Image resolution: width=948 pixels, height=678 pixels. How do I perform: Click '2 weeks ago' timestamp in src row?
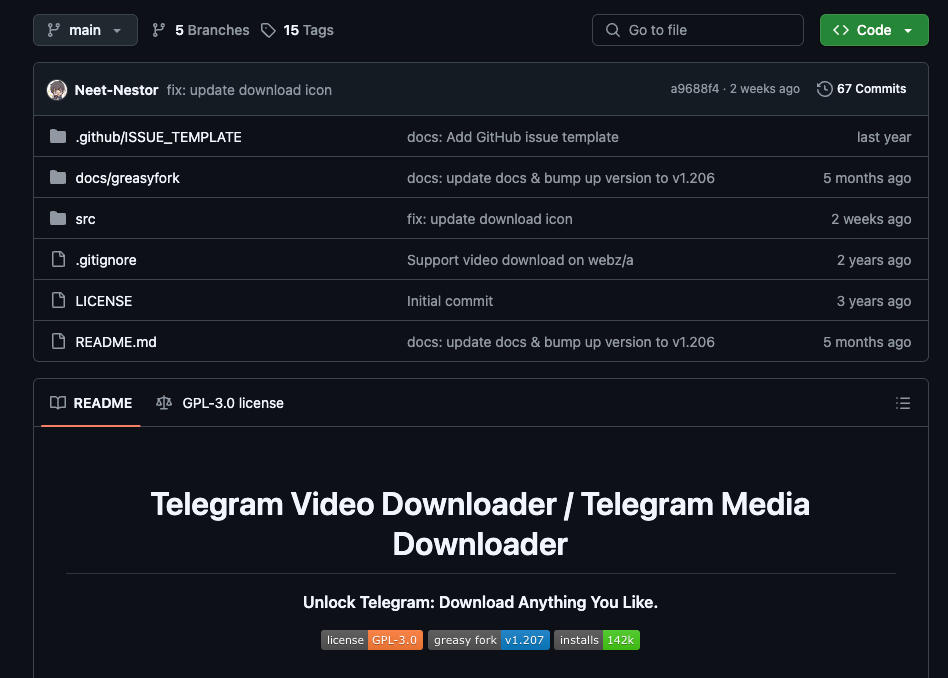pyautogui.click(x=871, y=220)
